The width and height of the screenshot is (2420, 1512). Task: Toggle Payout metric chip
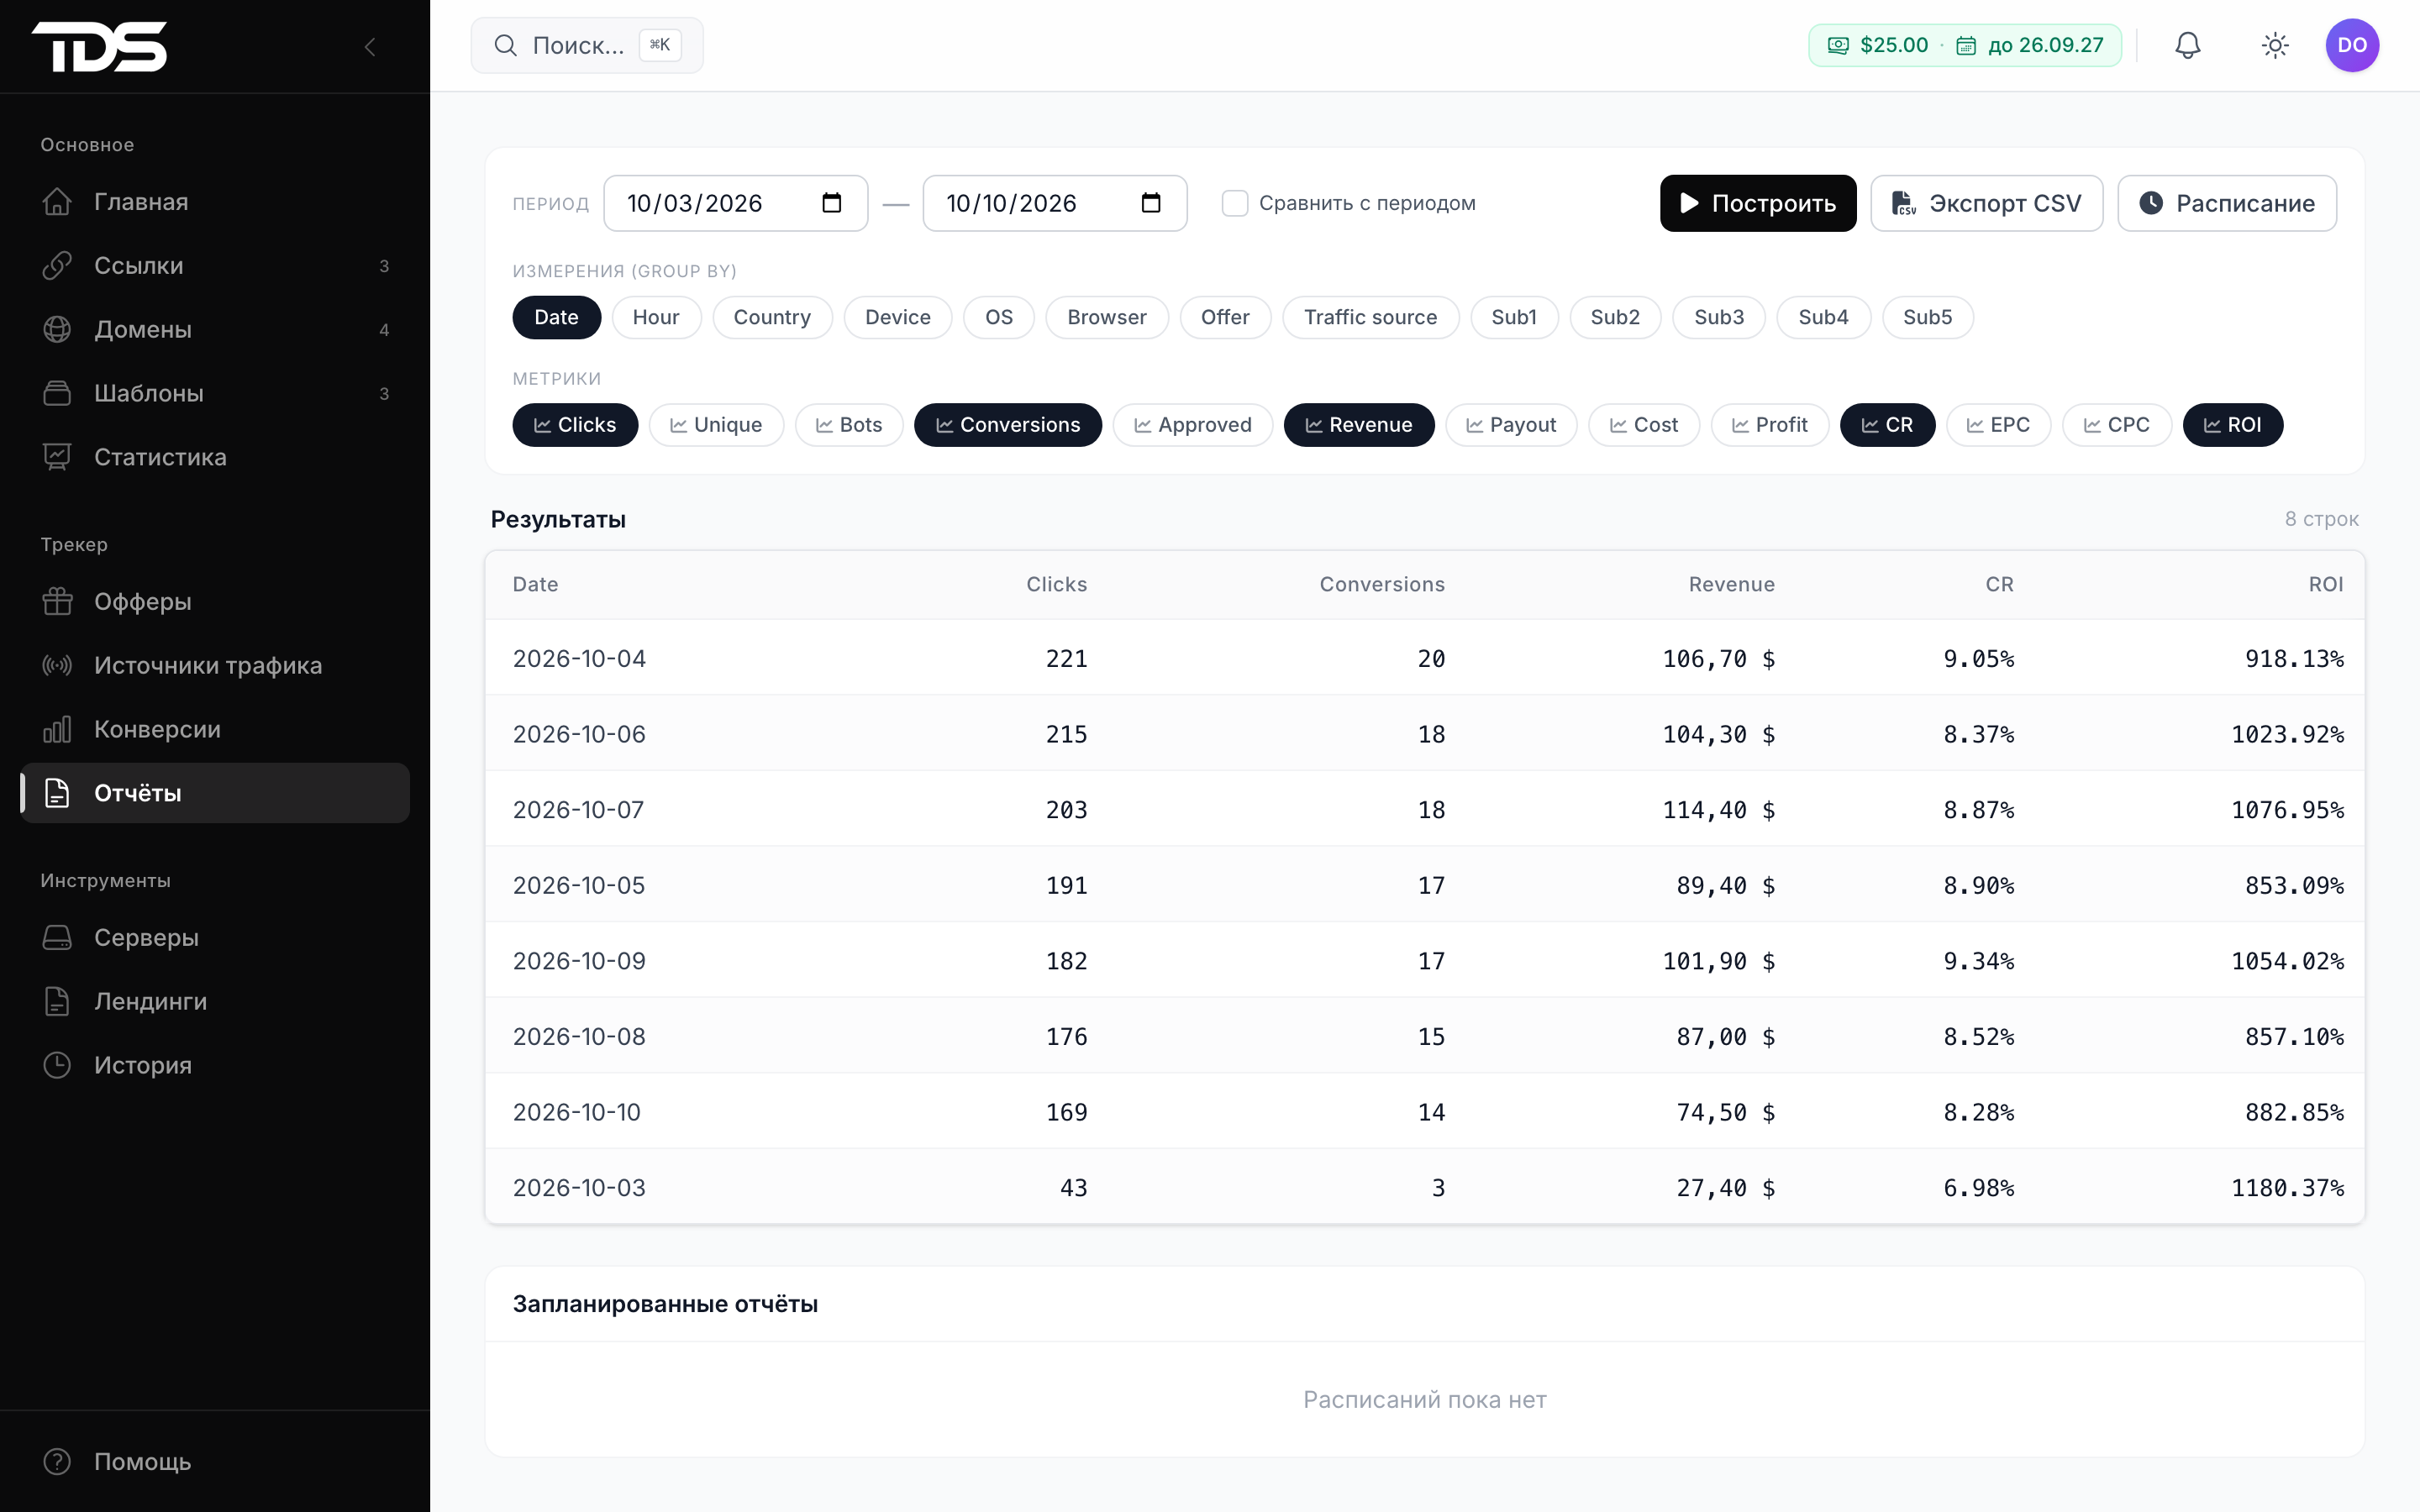pyautogui.click(x=1511, y=425)
